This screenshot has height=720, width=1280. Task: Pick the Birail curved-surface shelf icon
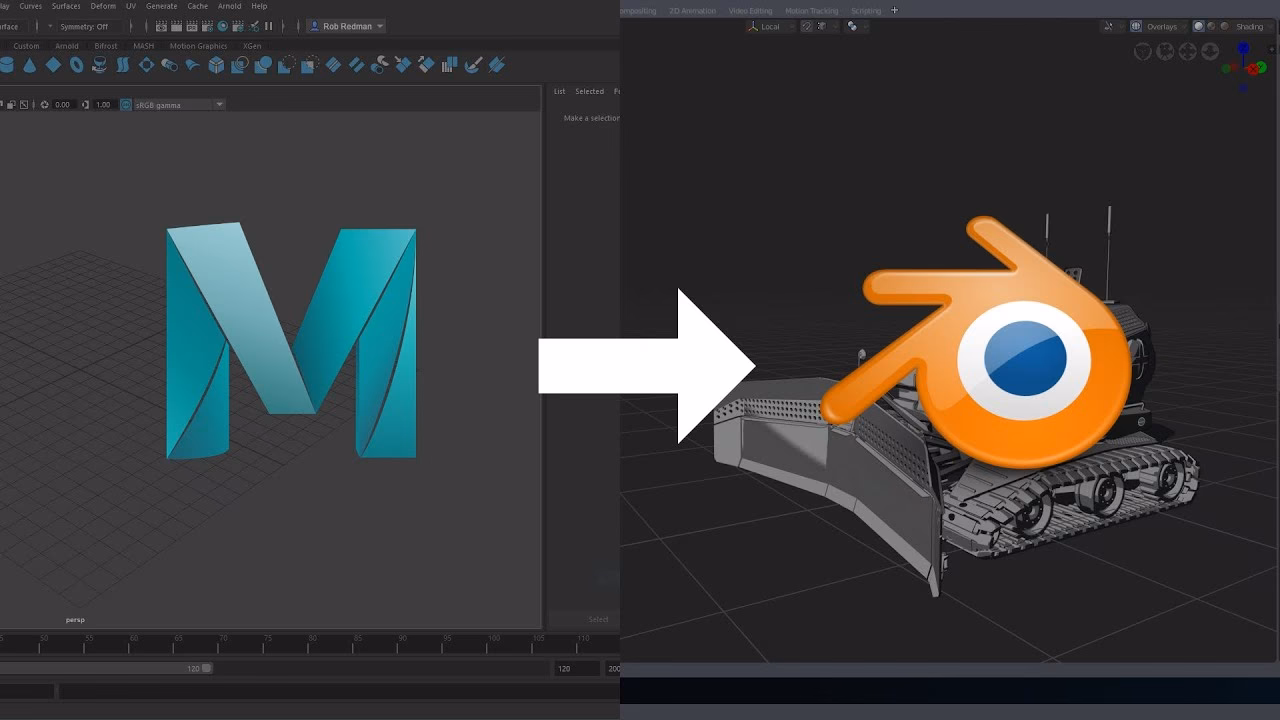click(192, 65)
